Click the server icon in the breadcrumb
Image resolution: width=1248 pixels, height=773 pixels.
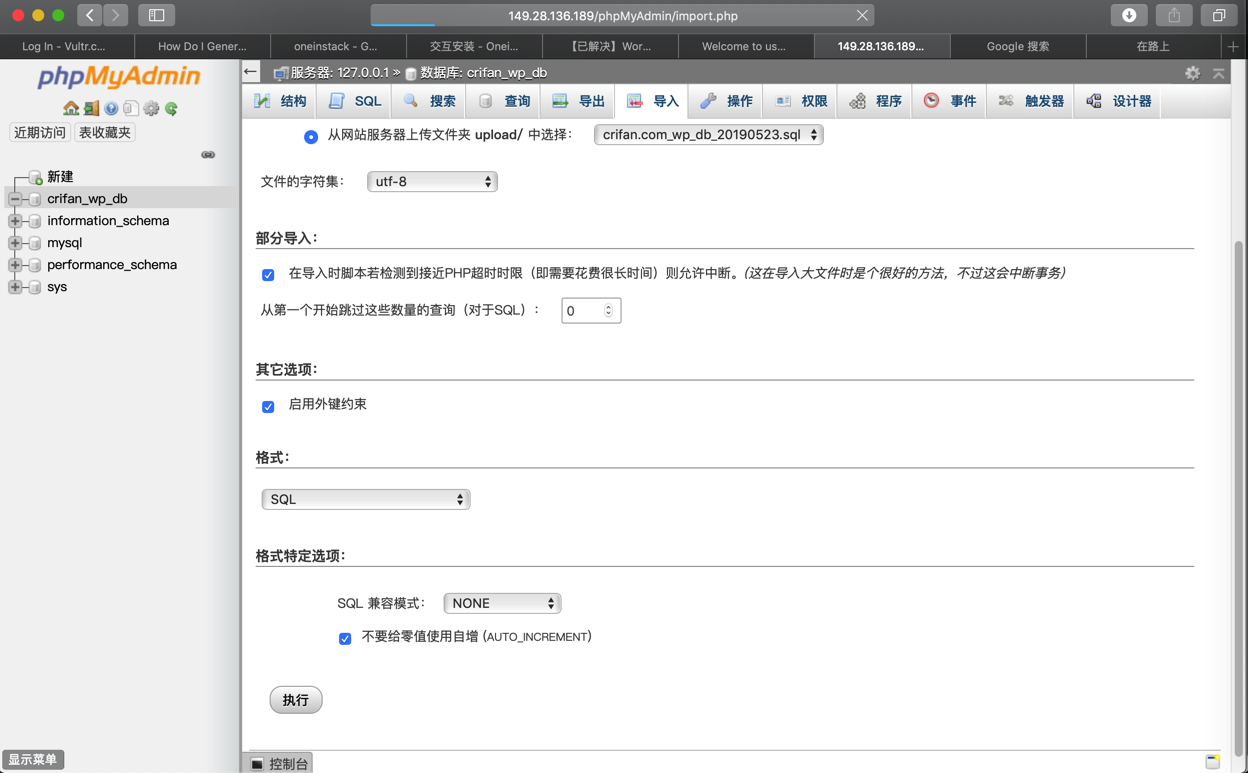tap(281, 73)
